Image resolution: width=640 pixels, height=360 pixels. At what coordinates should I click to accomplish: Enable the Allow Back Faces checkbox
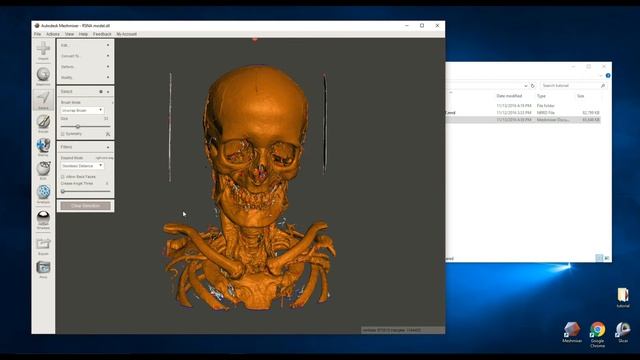point(62,177)
